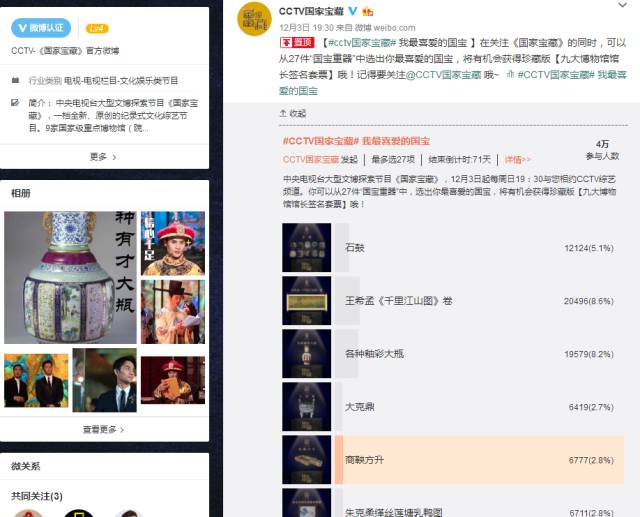640x517 pixels.
Task: Open the #cctv国家宝藏# hashtag in post text
Action: tap(362, 42)
